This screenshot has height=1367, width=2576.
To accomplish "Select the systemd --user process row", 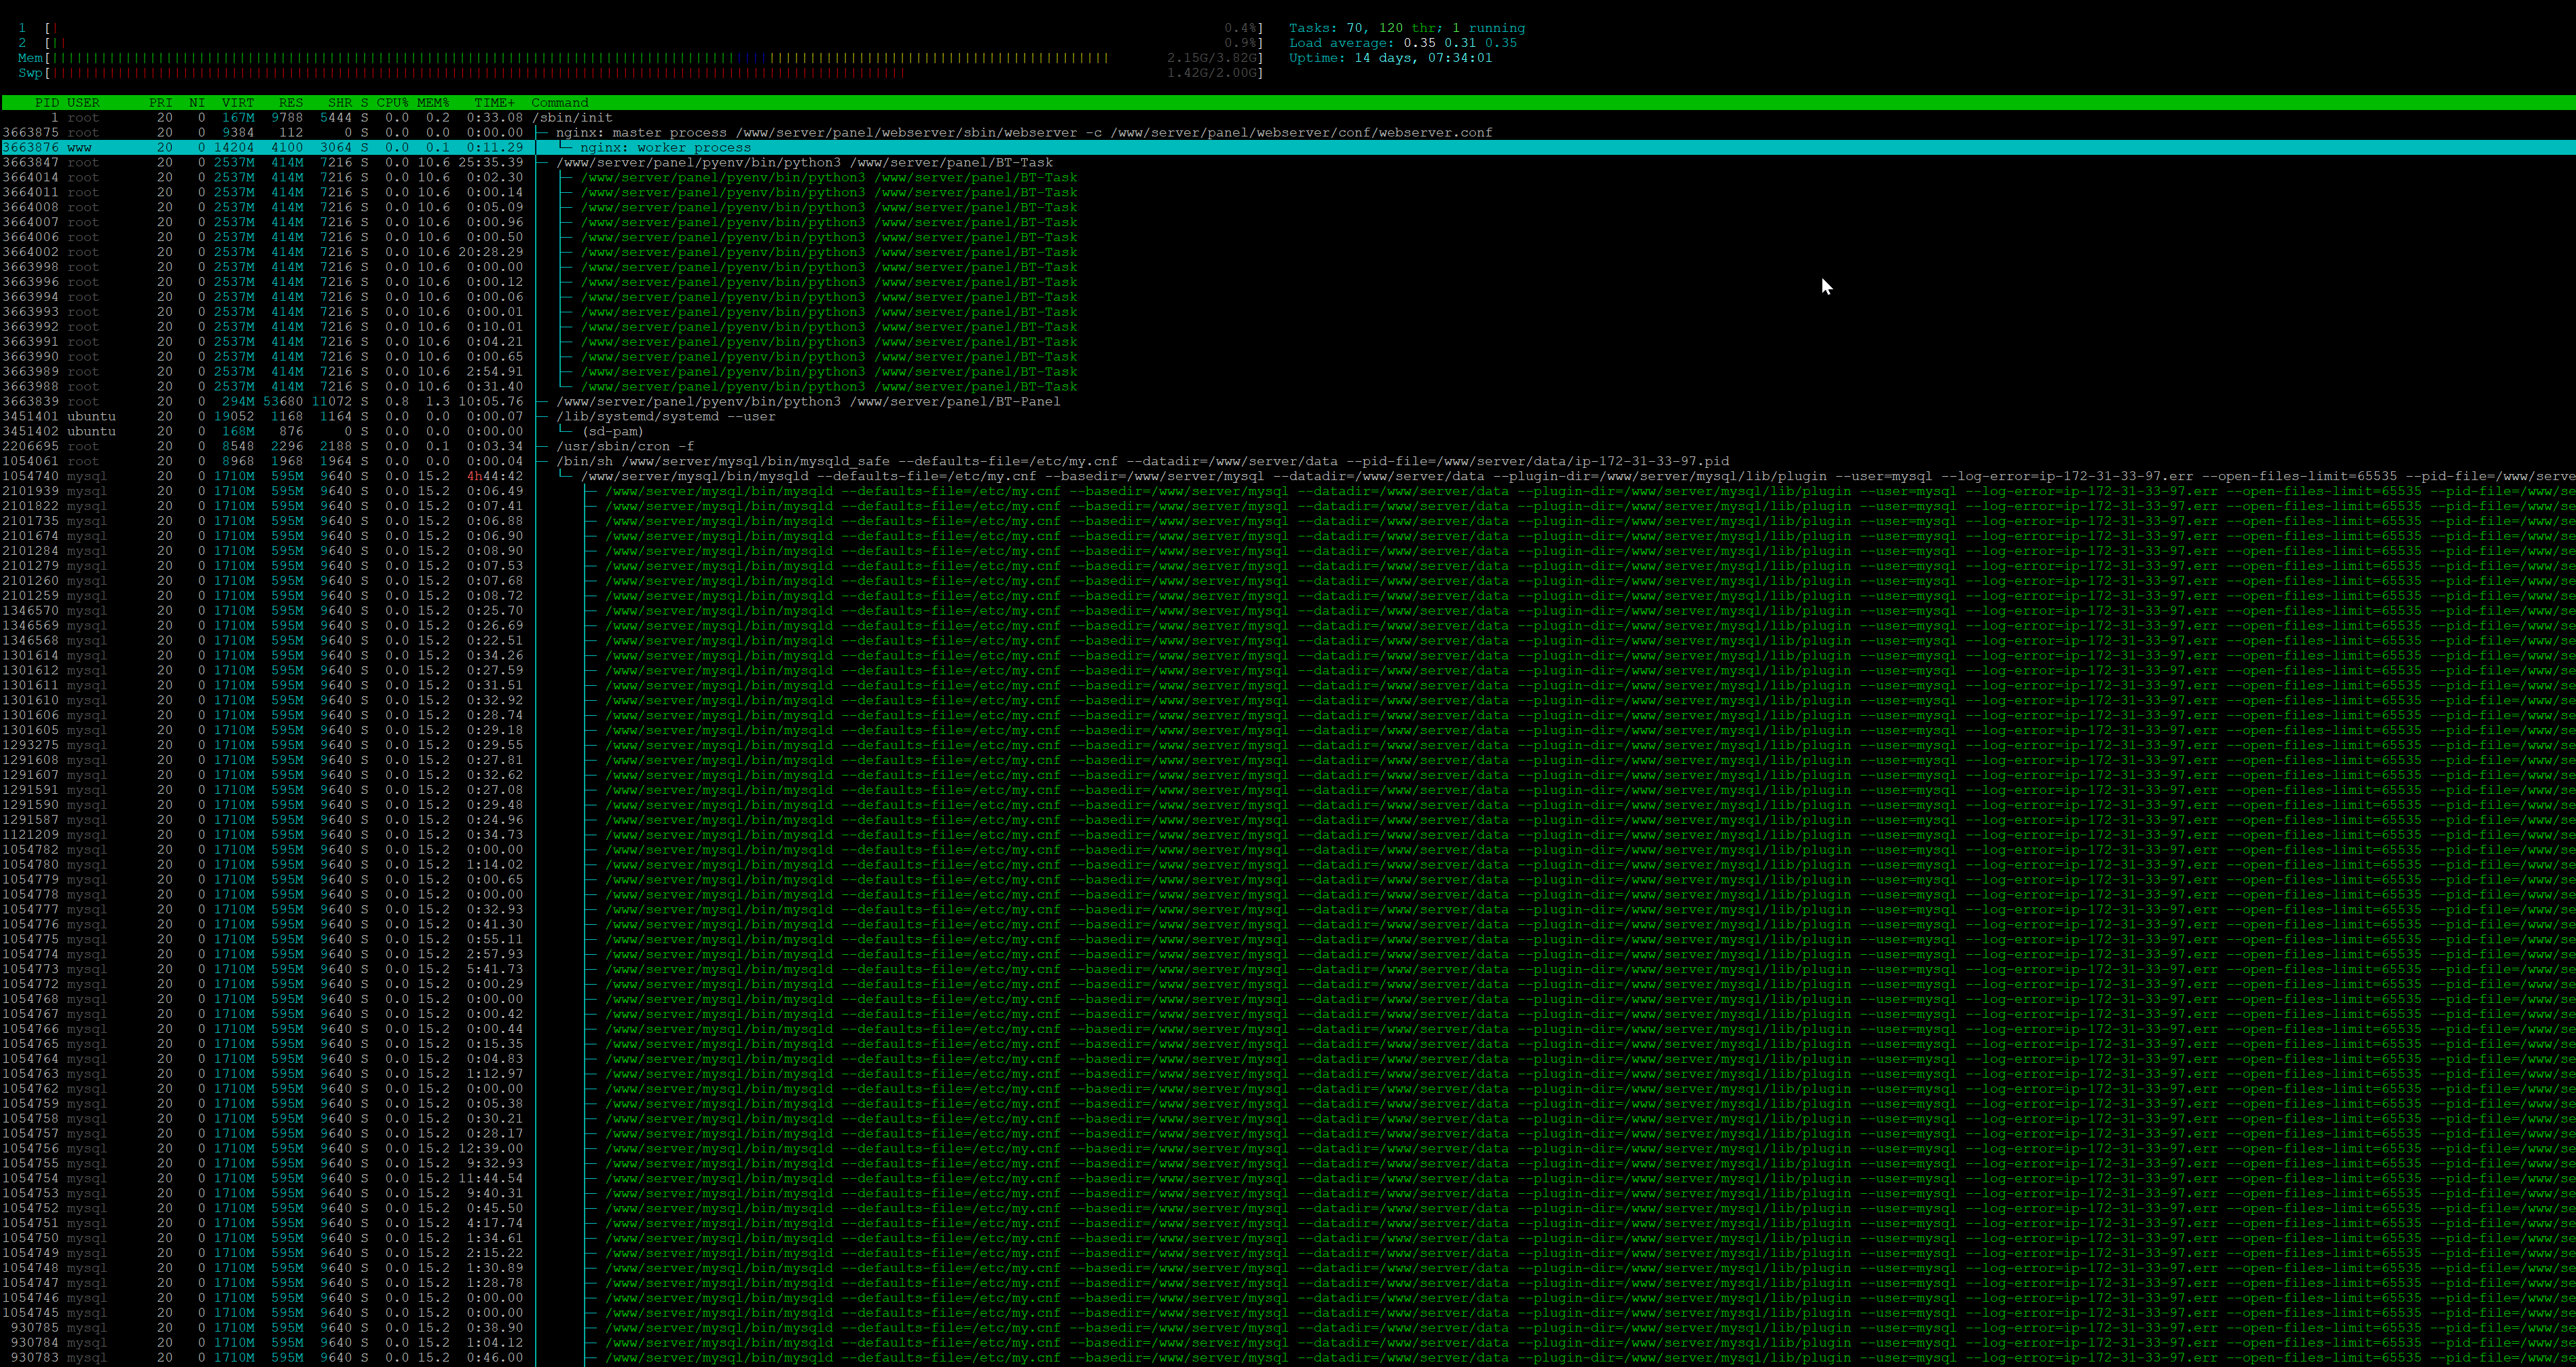I will pyautogui.click(x=666, y=417).
